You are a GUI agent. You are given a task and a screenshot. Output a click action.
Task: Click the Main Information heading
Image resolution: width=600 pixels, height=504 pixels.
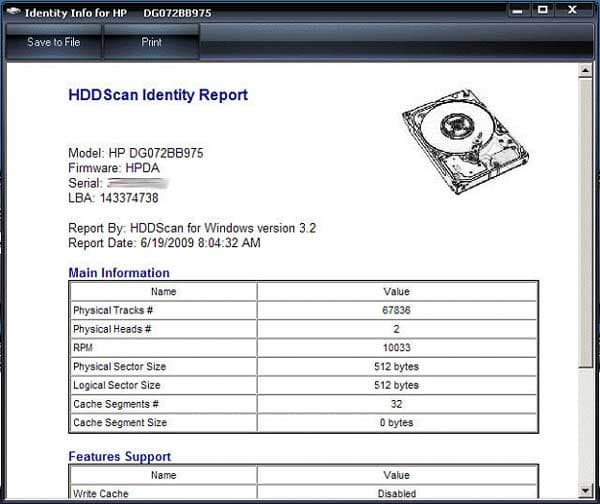tap(119, 273)
